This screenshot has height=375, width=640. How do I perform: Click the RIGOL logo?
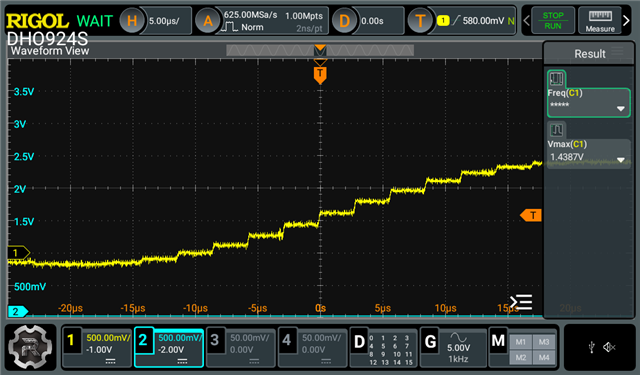click(x=37, y=20)
